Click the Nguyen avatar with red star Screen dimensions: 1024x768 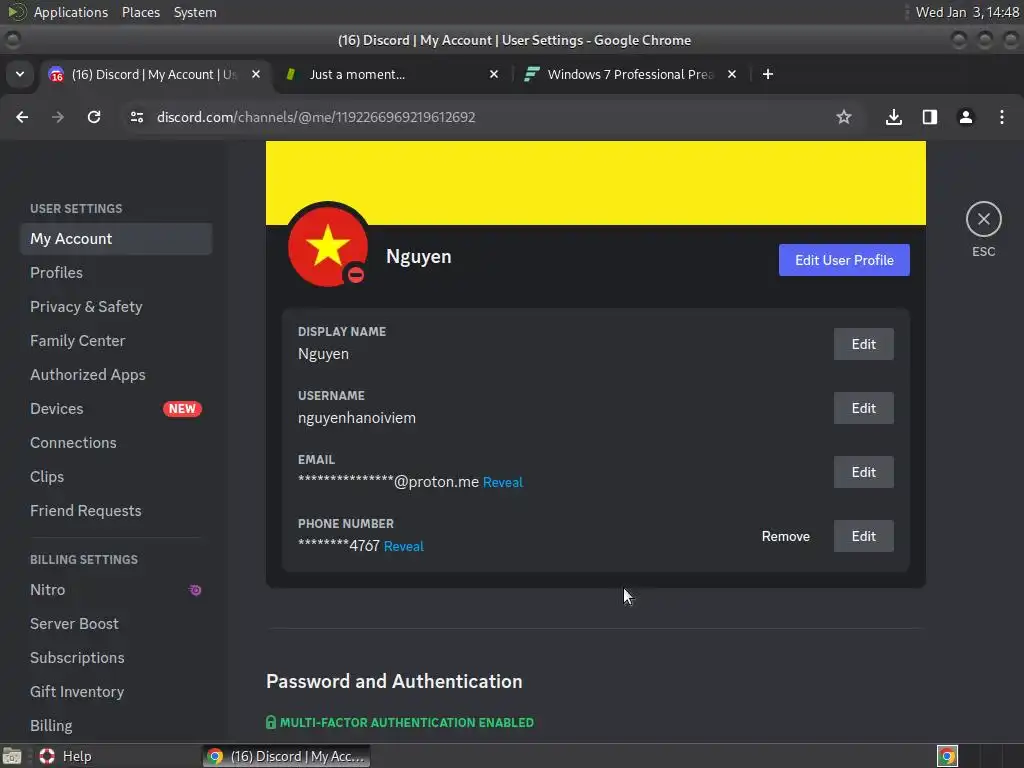coord(328,246)
